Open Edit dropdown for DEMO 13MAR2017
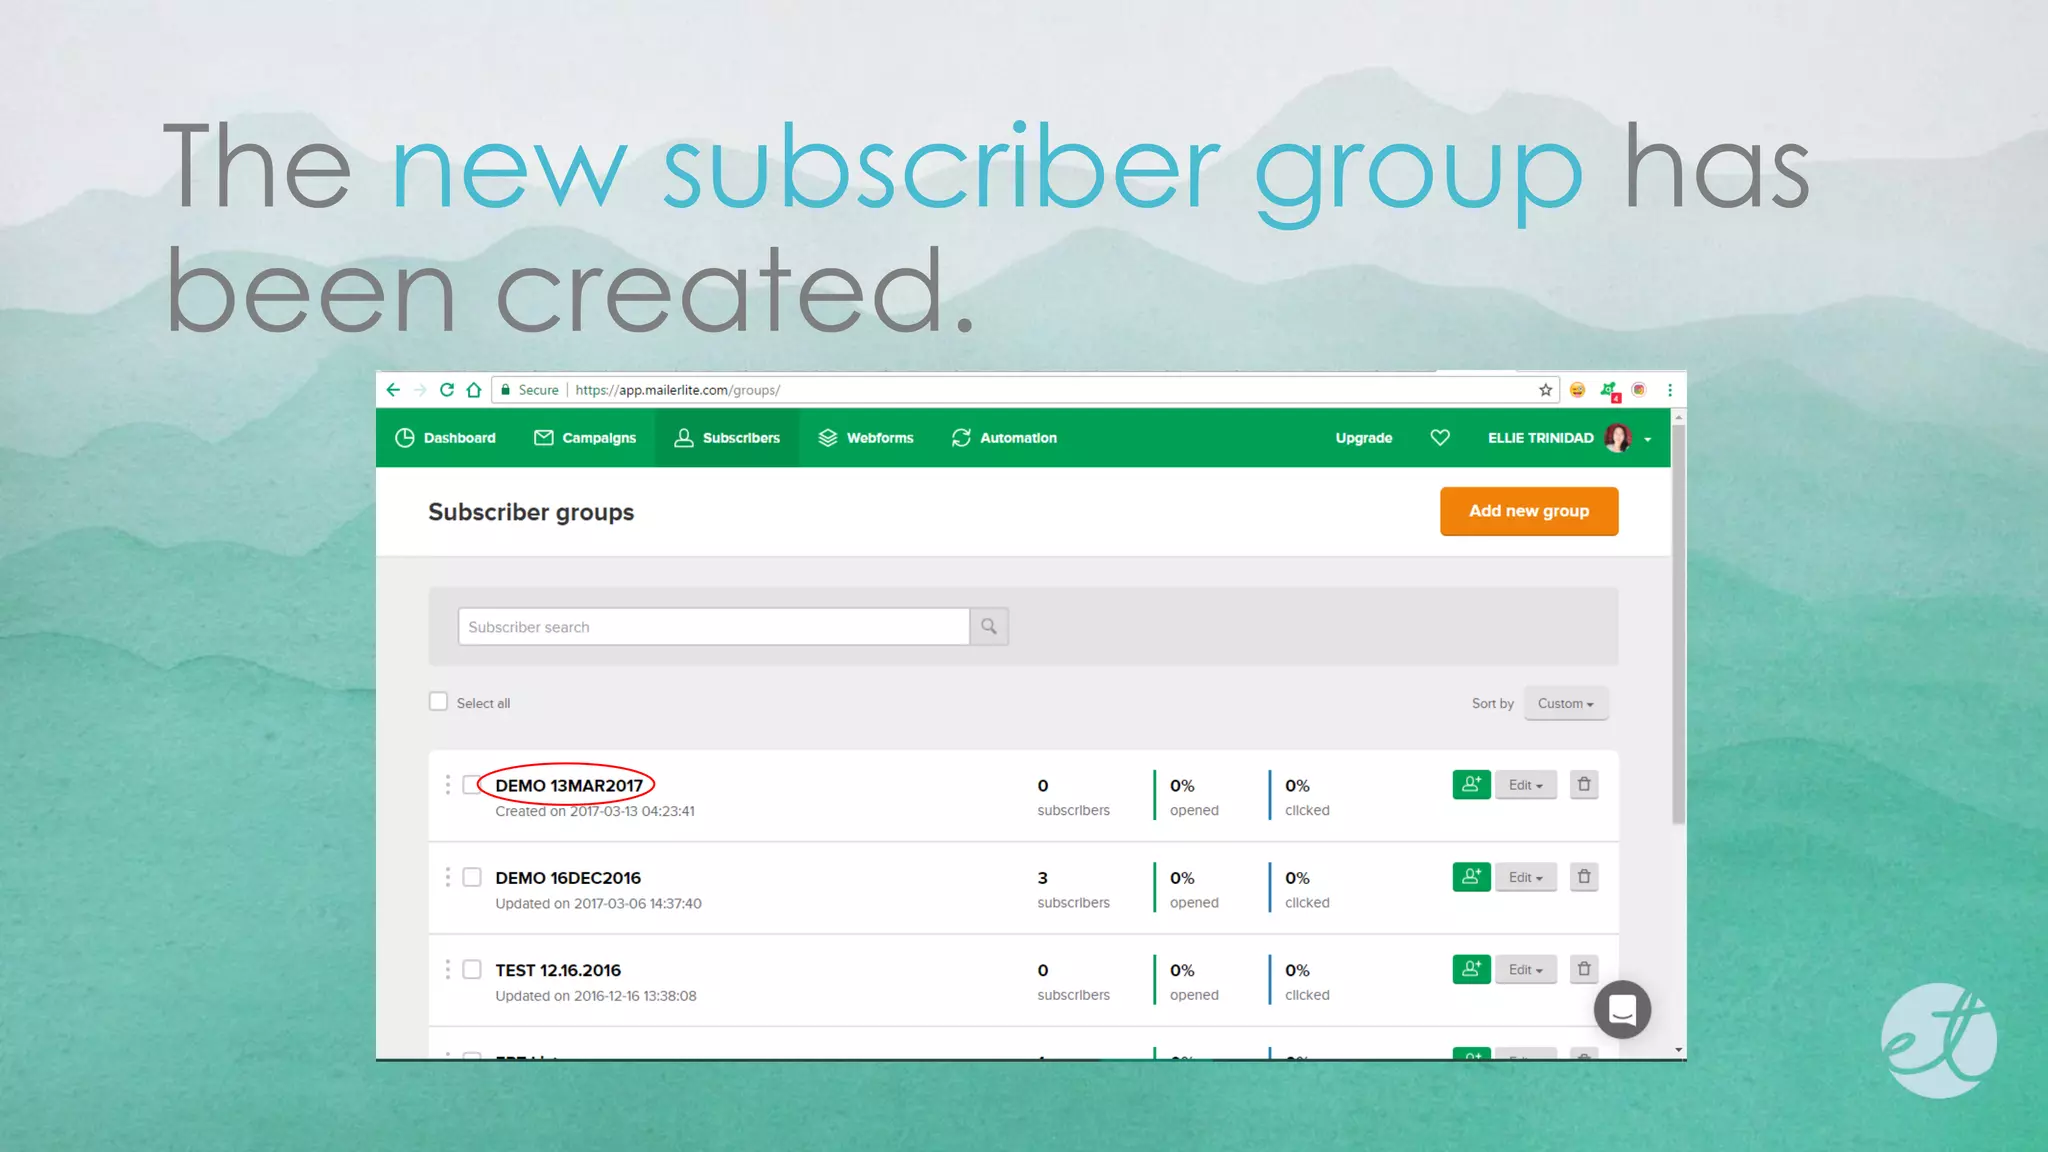The width and height of the screenshot is (2048, 1152). pyautogui.click(x=1526, y=785)
